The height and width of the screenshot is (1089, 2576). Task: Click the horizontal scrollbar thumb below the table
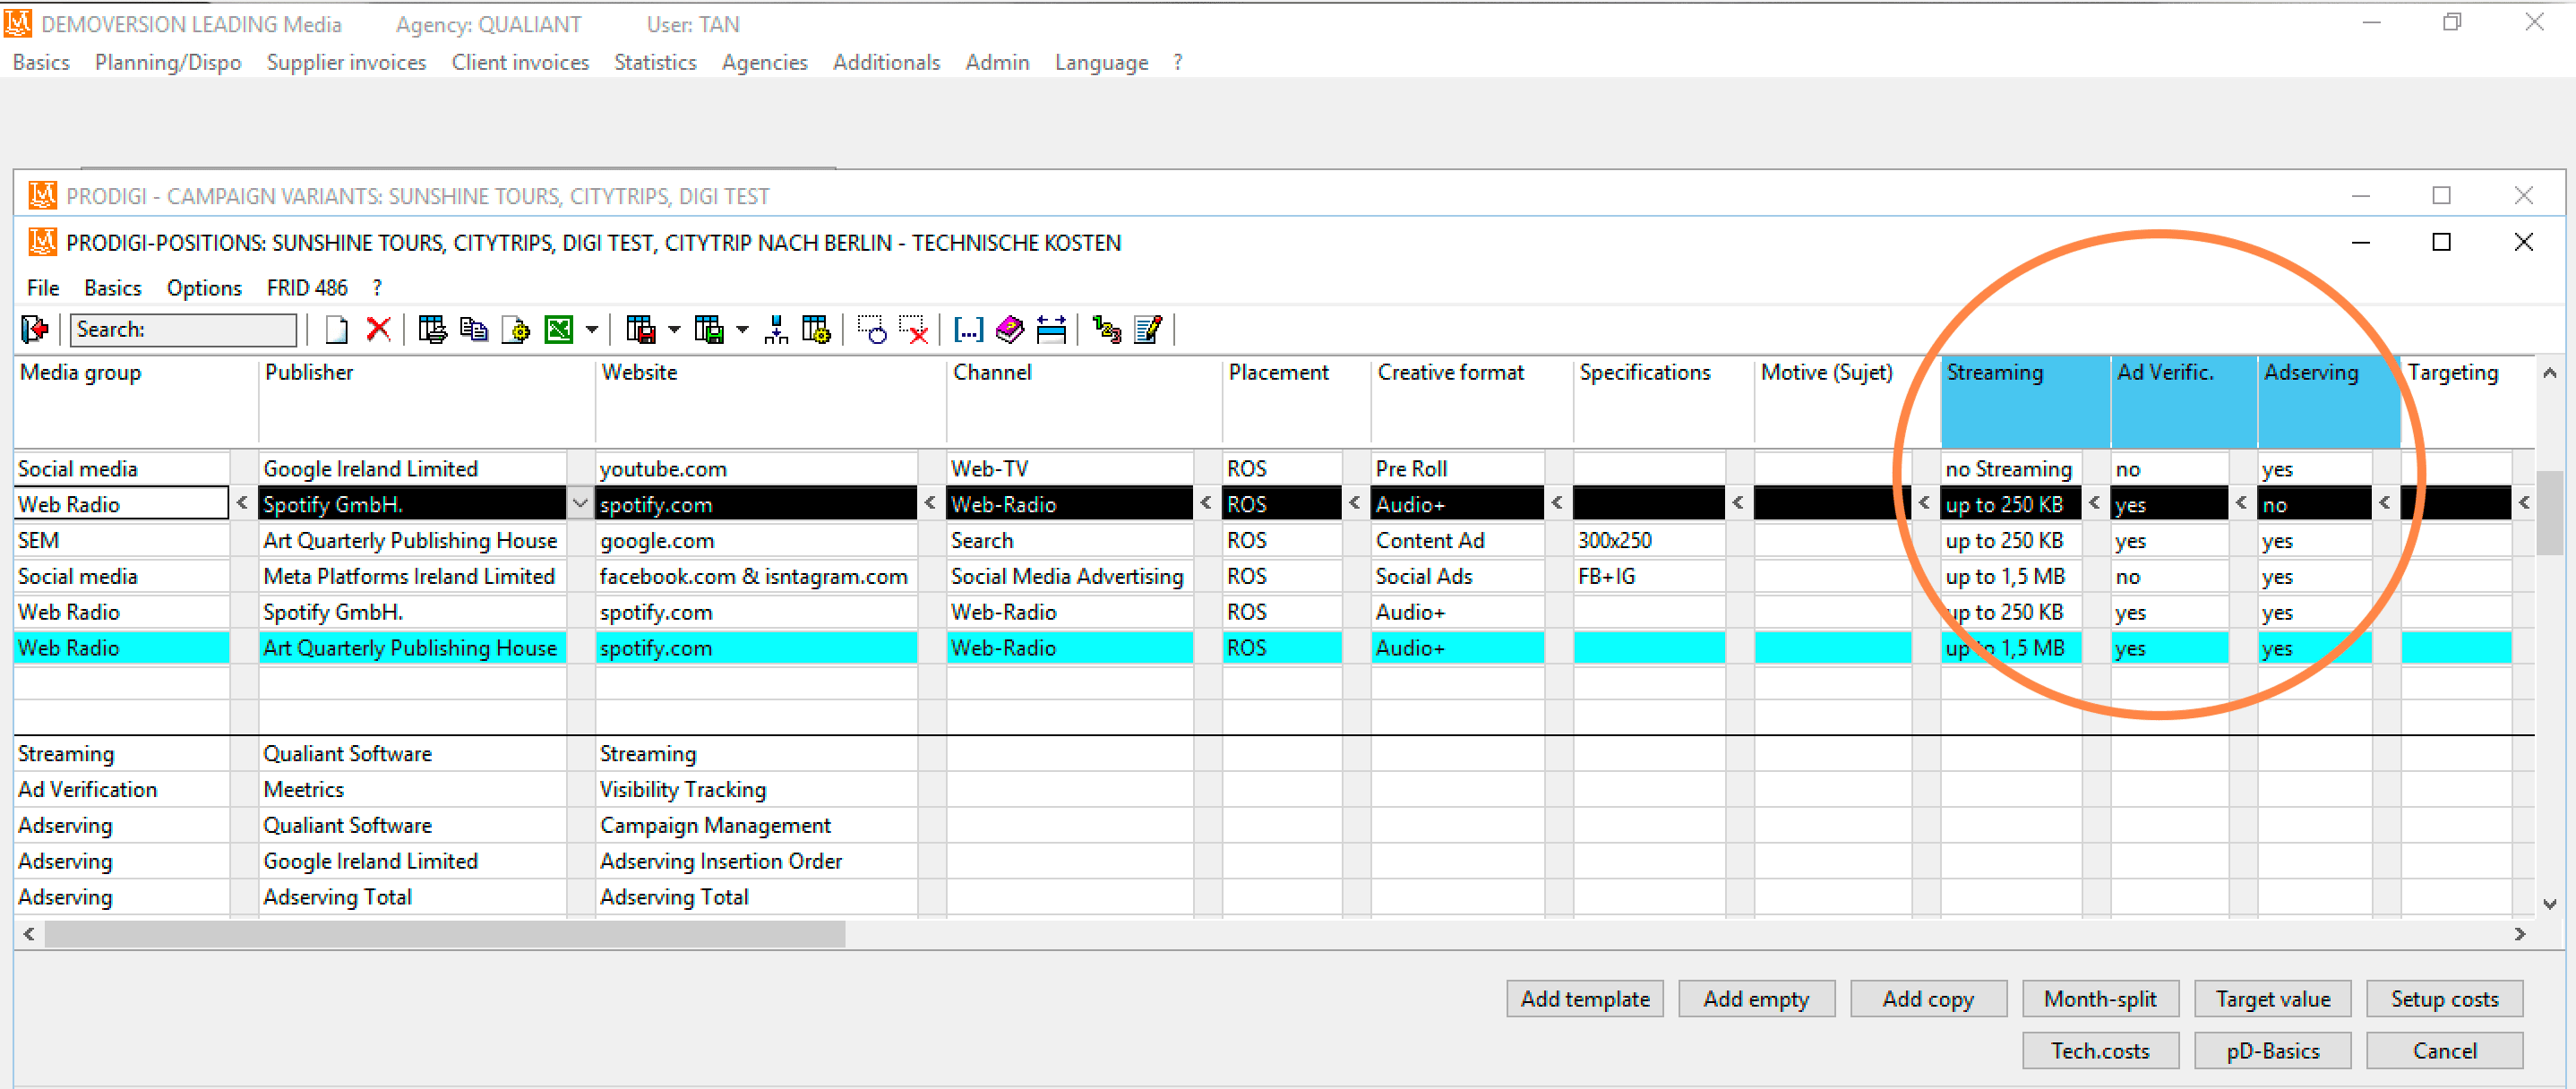point(445,934)
